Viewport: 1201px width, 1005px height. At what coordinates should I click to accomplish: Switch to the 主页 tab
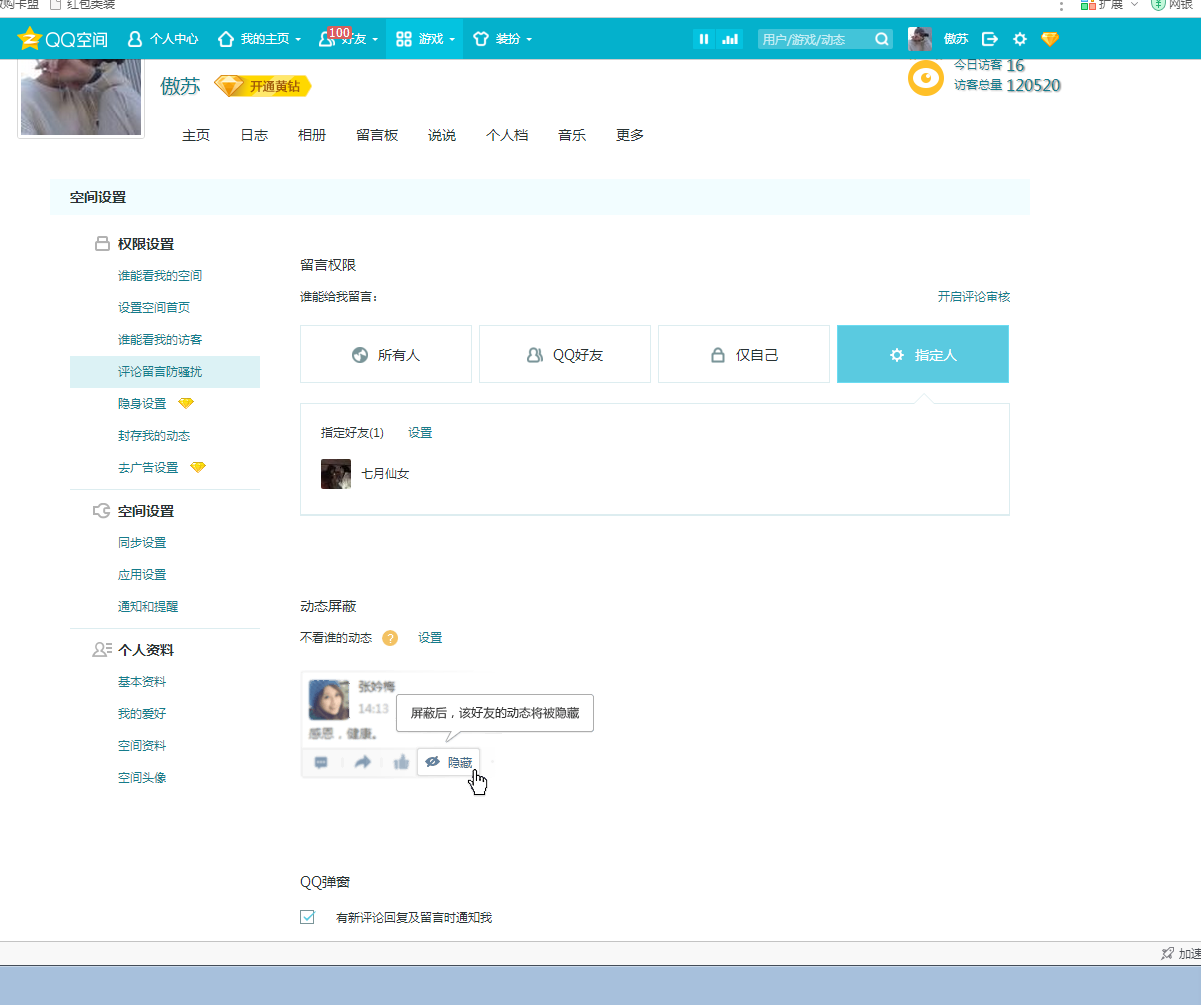[196, 135]
